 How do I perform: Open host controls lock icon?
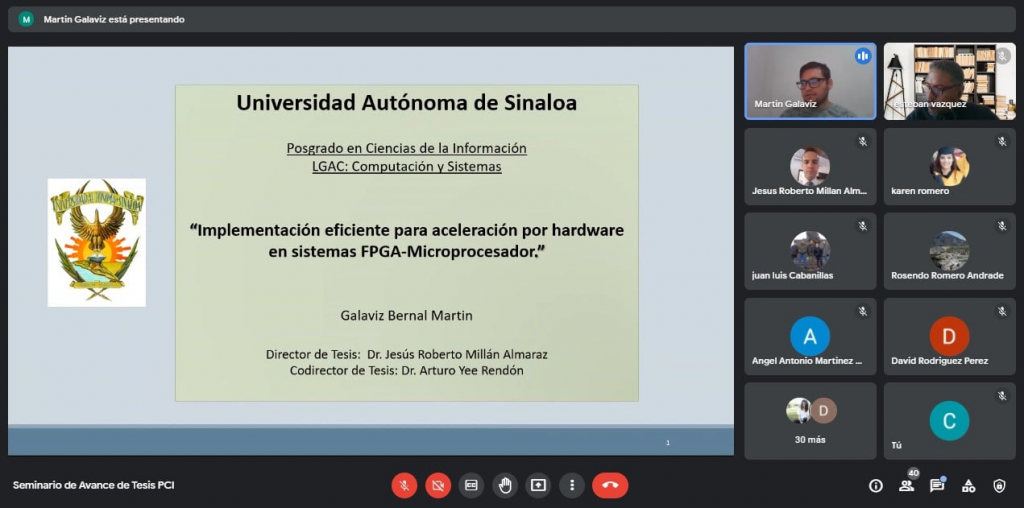999,485
